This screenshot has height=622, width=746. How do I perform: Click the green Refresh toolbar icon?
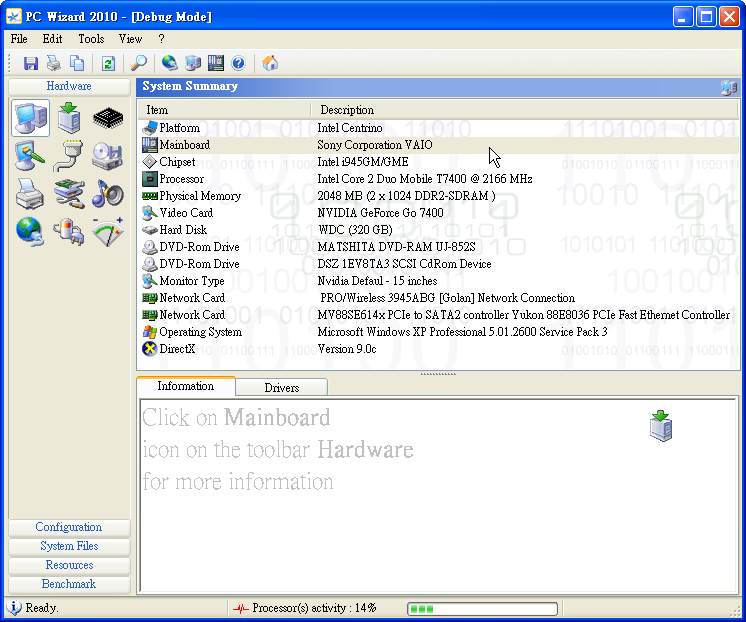click(108, 63)
